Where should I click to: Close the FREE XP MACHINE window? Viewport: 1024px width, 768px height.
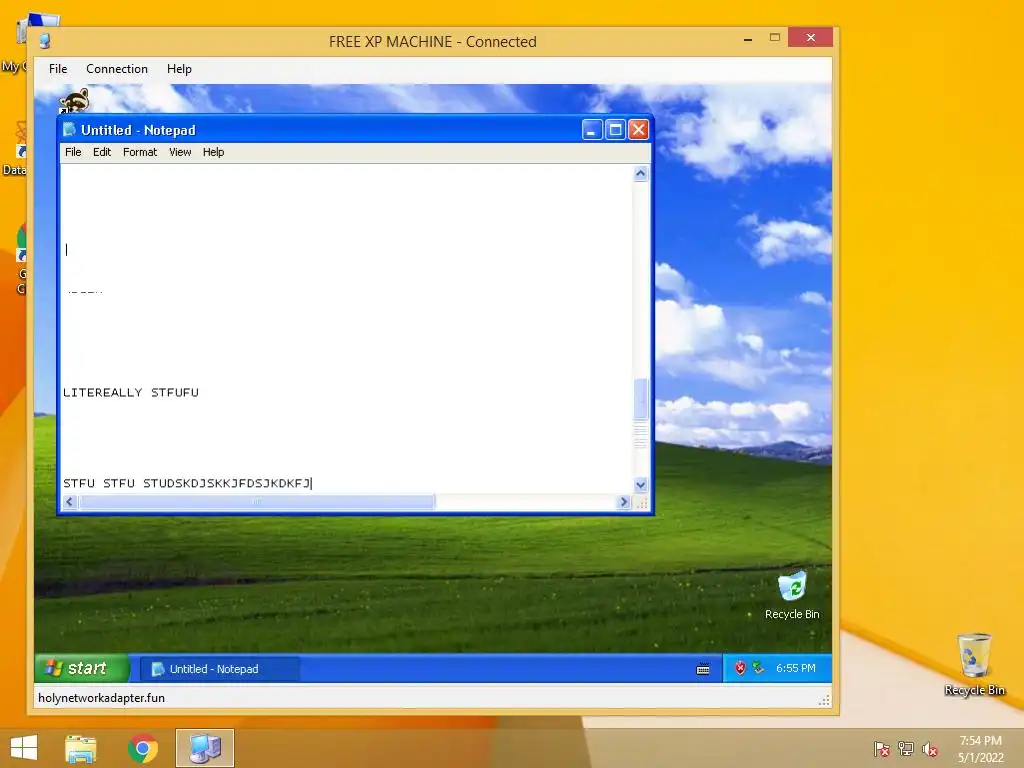(810, 37)
